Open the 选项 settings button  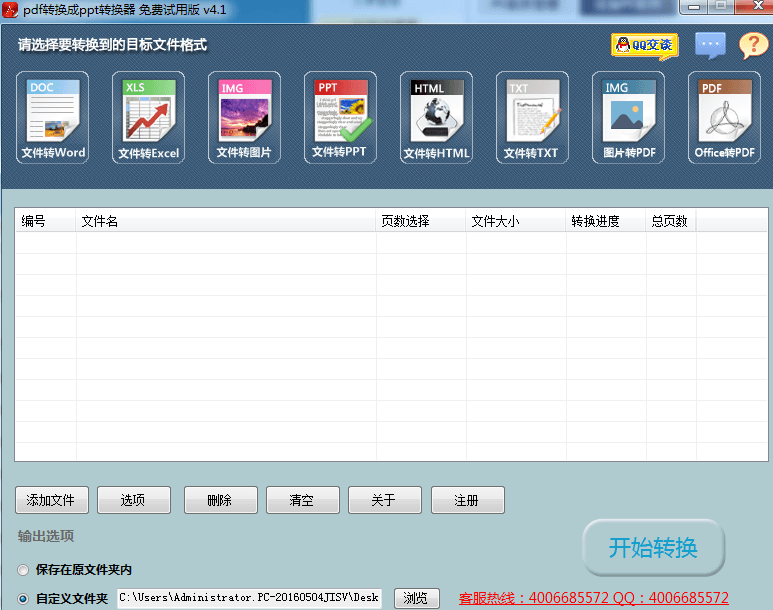tap(134, 500)
